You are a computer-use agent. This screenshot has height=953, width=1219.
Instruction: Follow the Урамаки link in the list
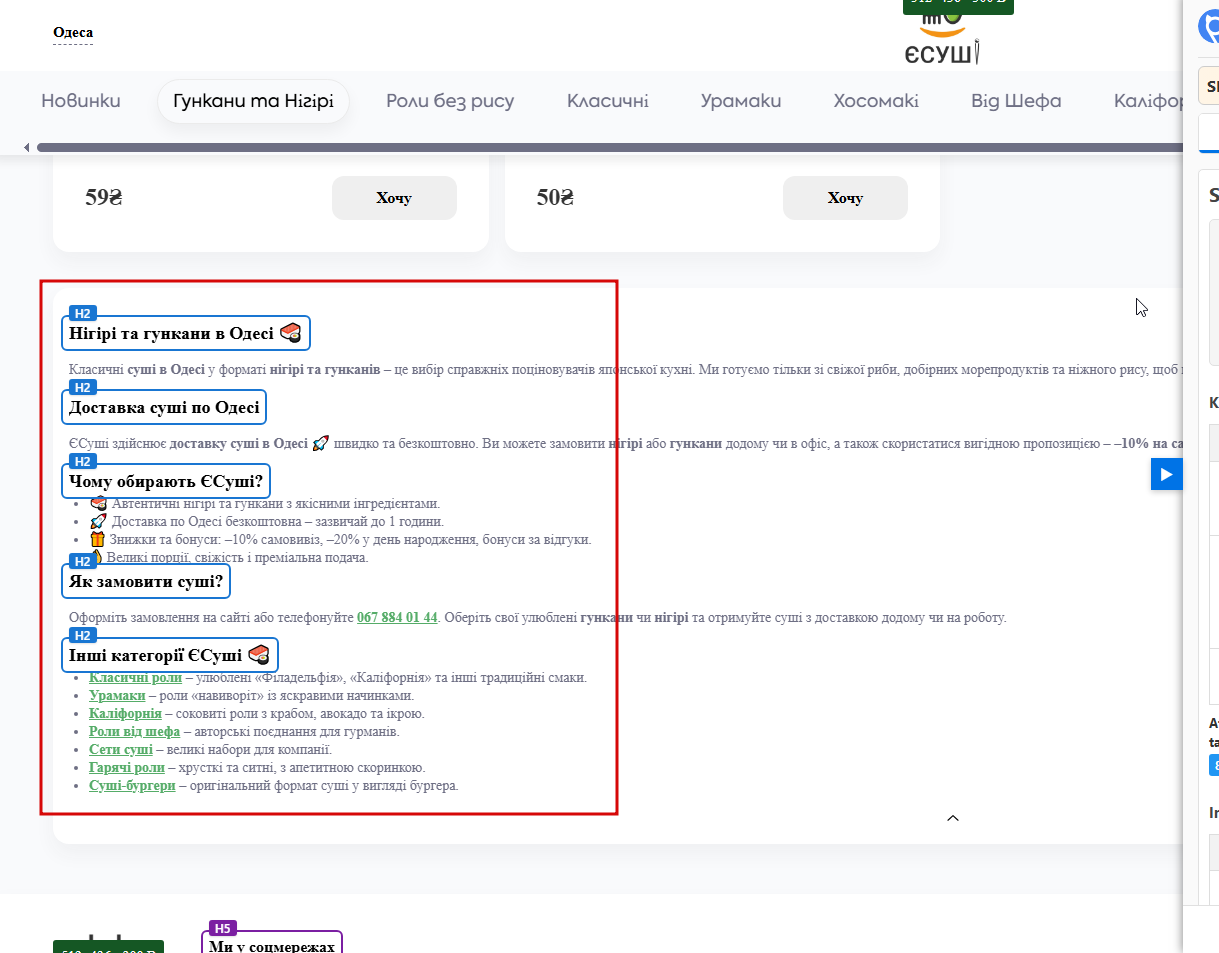[117, 695]
